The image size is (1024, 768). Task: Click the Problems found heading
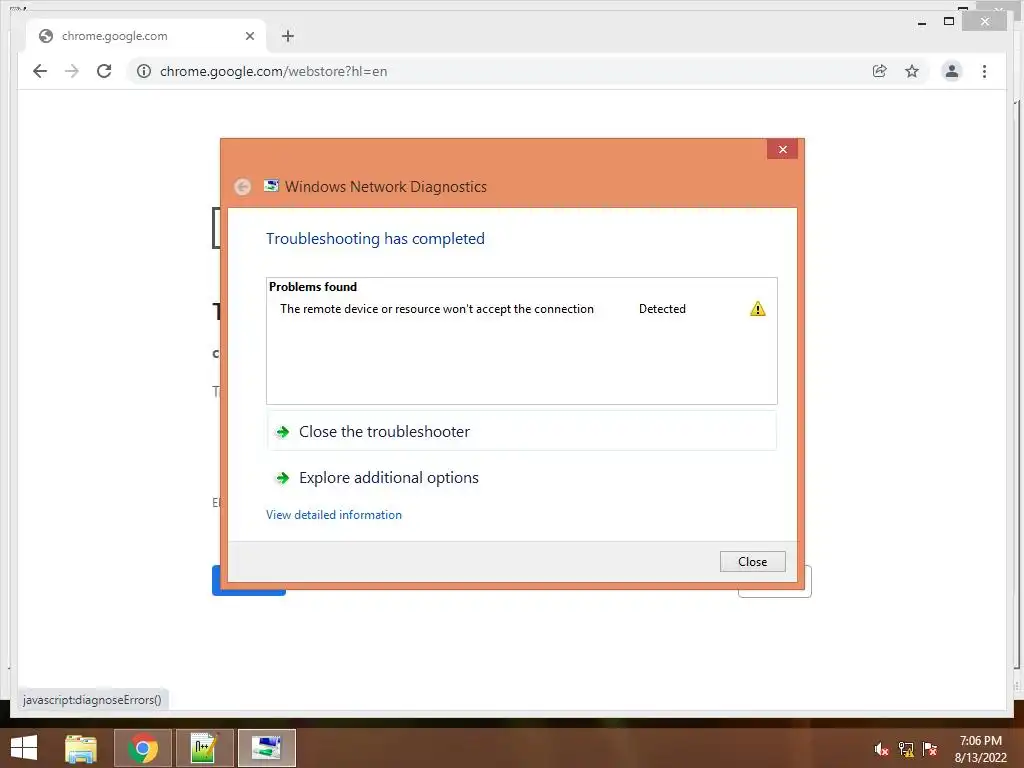tap(313, 287)
